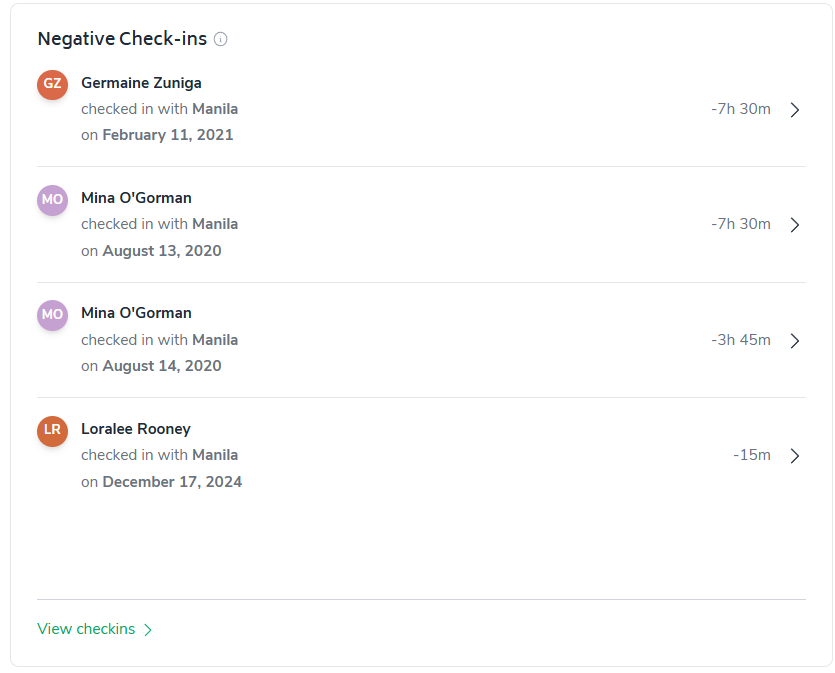Click the arrow next to View checkins
Image resolution: width=835 pixels, height=673 pixels.
pos(148,630)
